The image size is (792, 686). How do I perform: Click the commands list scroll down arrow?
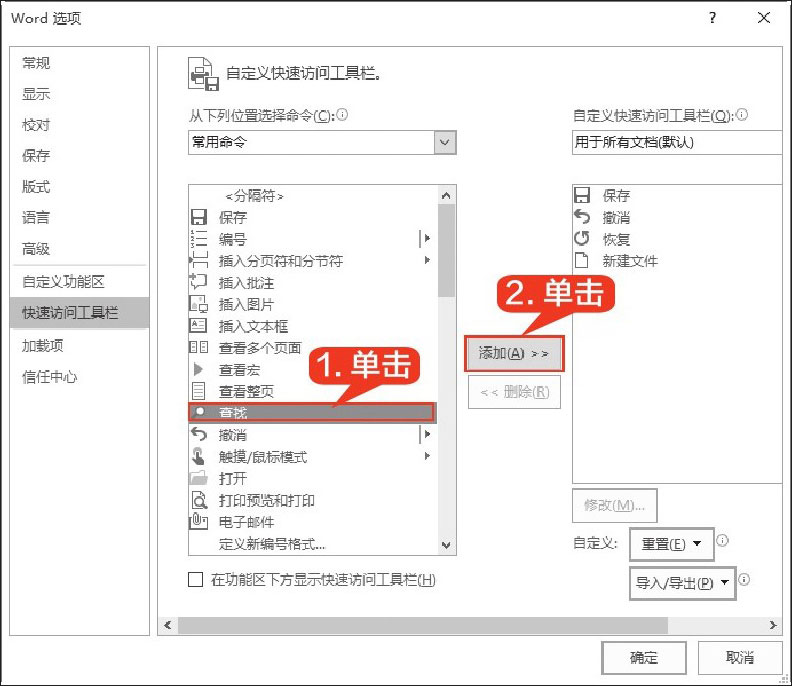click(x=446, y=545)
